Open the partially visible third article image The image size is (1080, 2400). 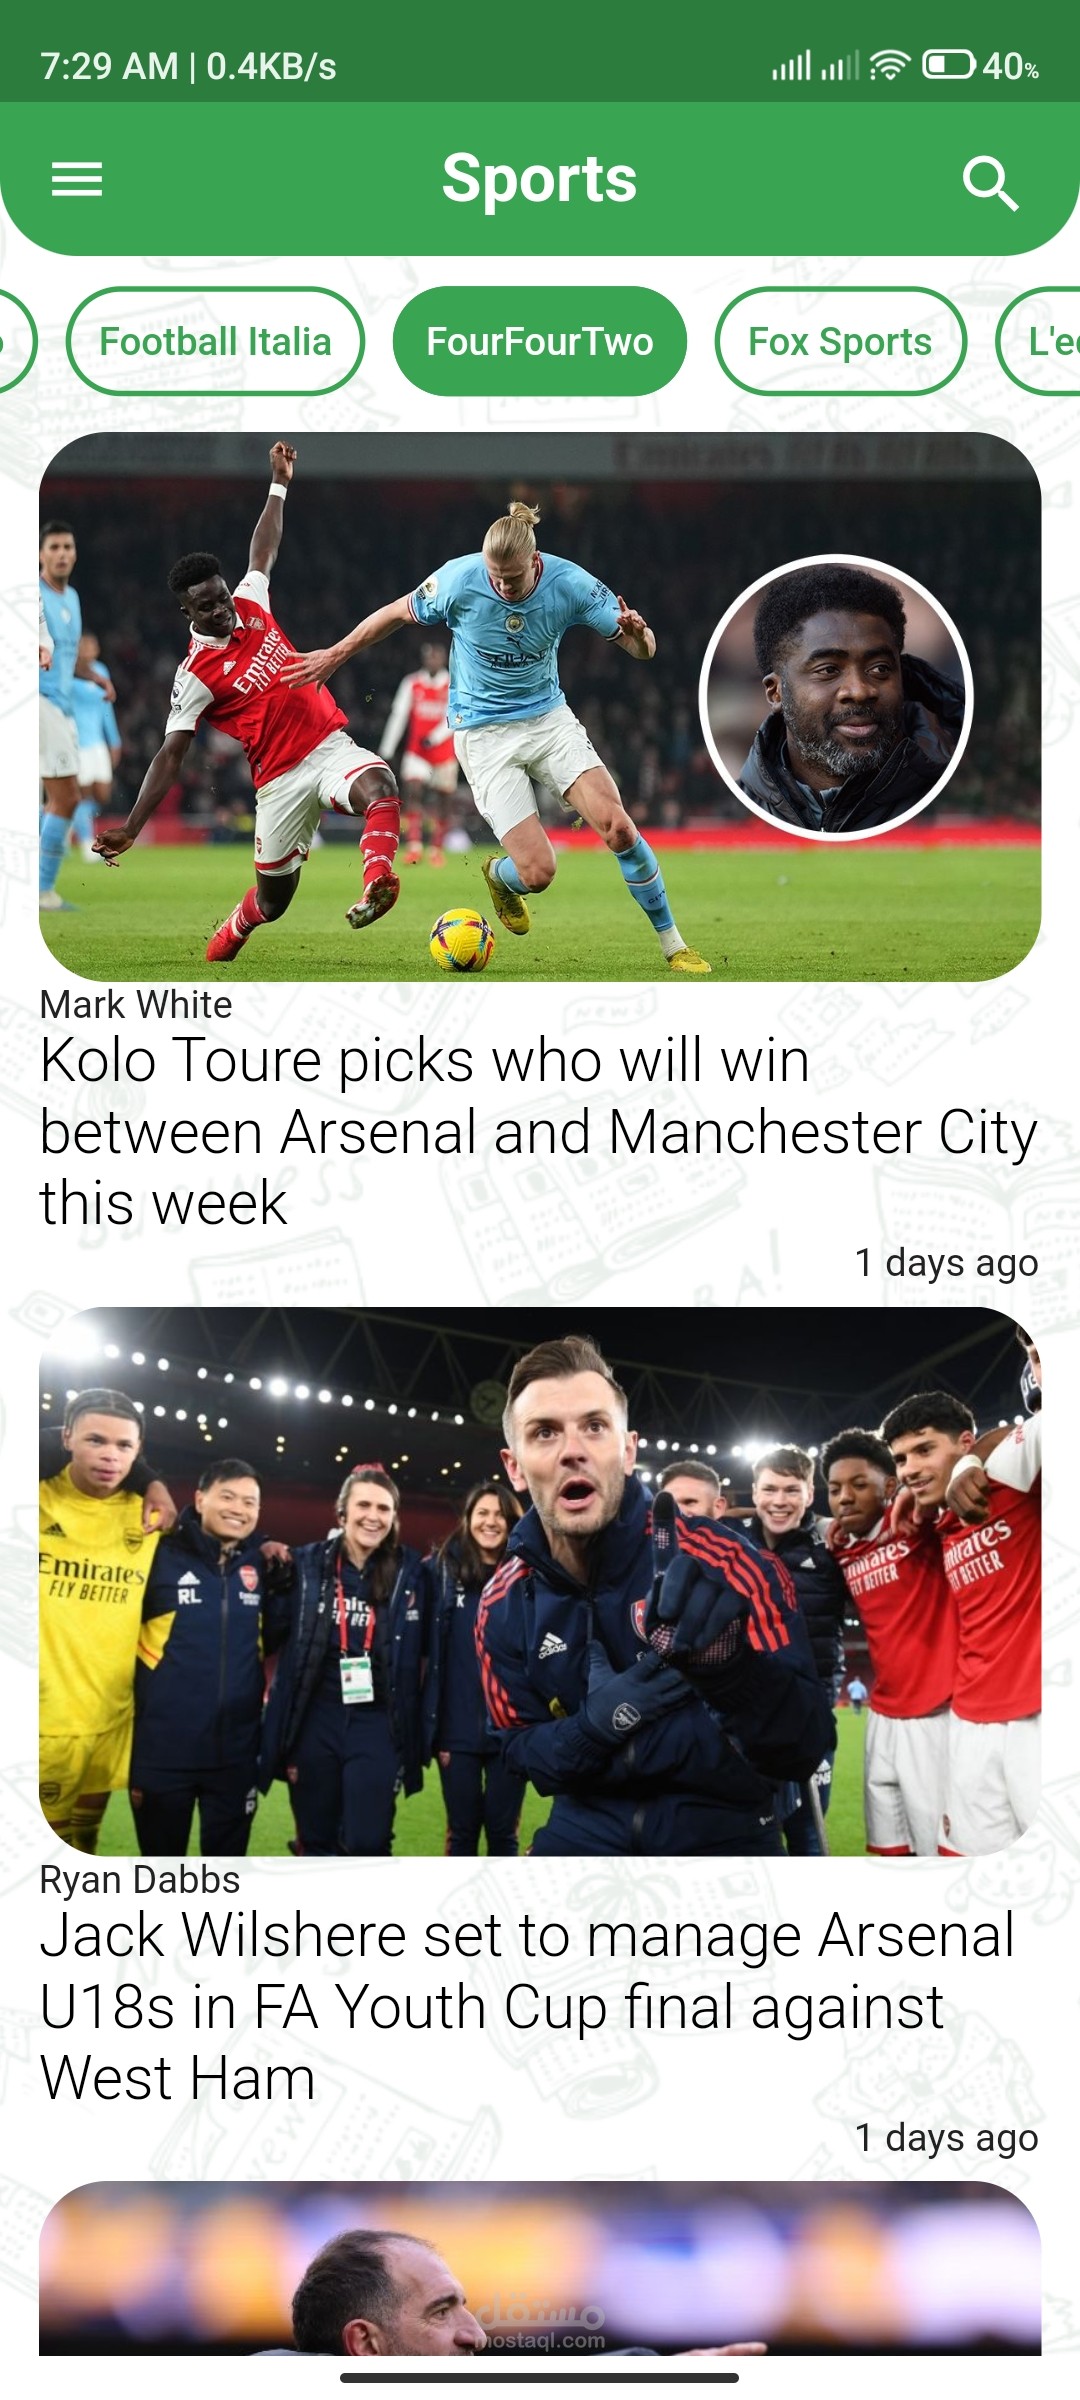[x=540, y=2268]
